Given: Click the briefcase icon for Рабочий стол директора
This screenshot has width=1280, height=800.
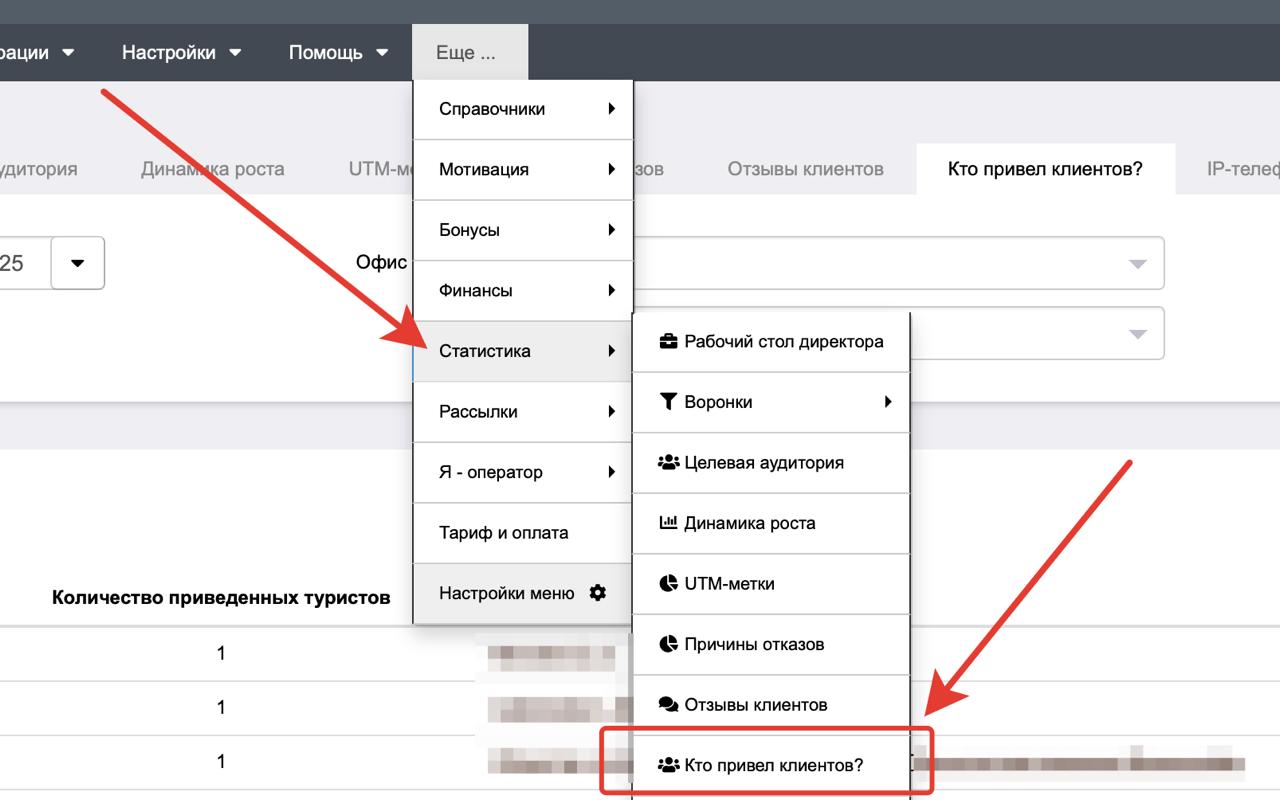Looking at the screenshot, I should coord(668,342).
